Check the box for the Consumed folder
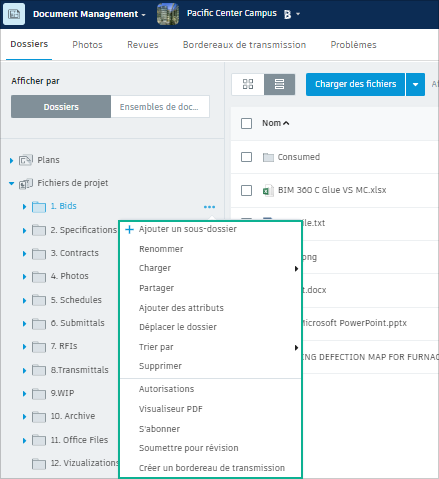 coord(246,157)
